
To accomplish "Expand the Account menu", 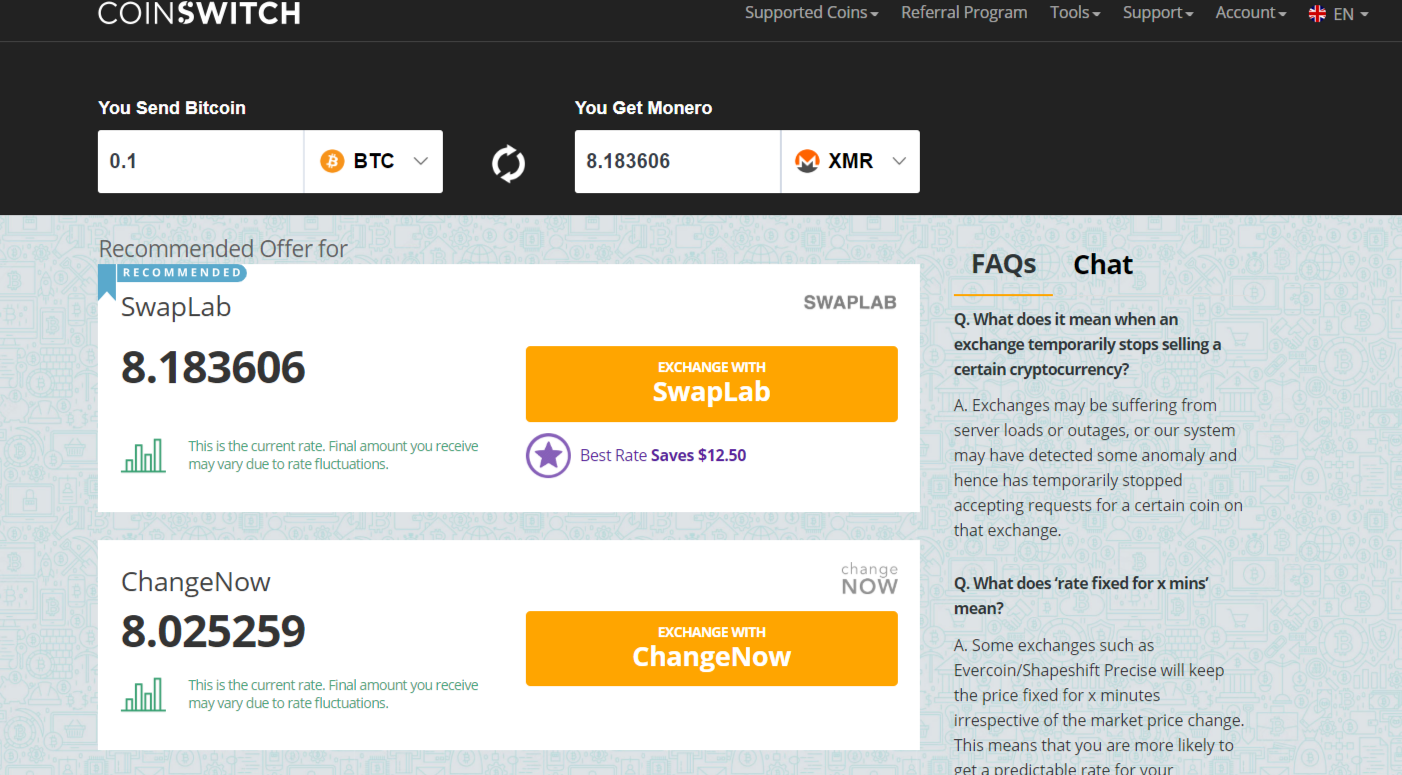I will (x=1251, y=13).
